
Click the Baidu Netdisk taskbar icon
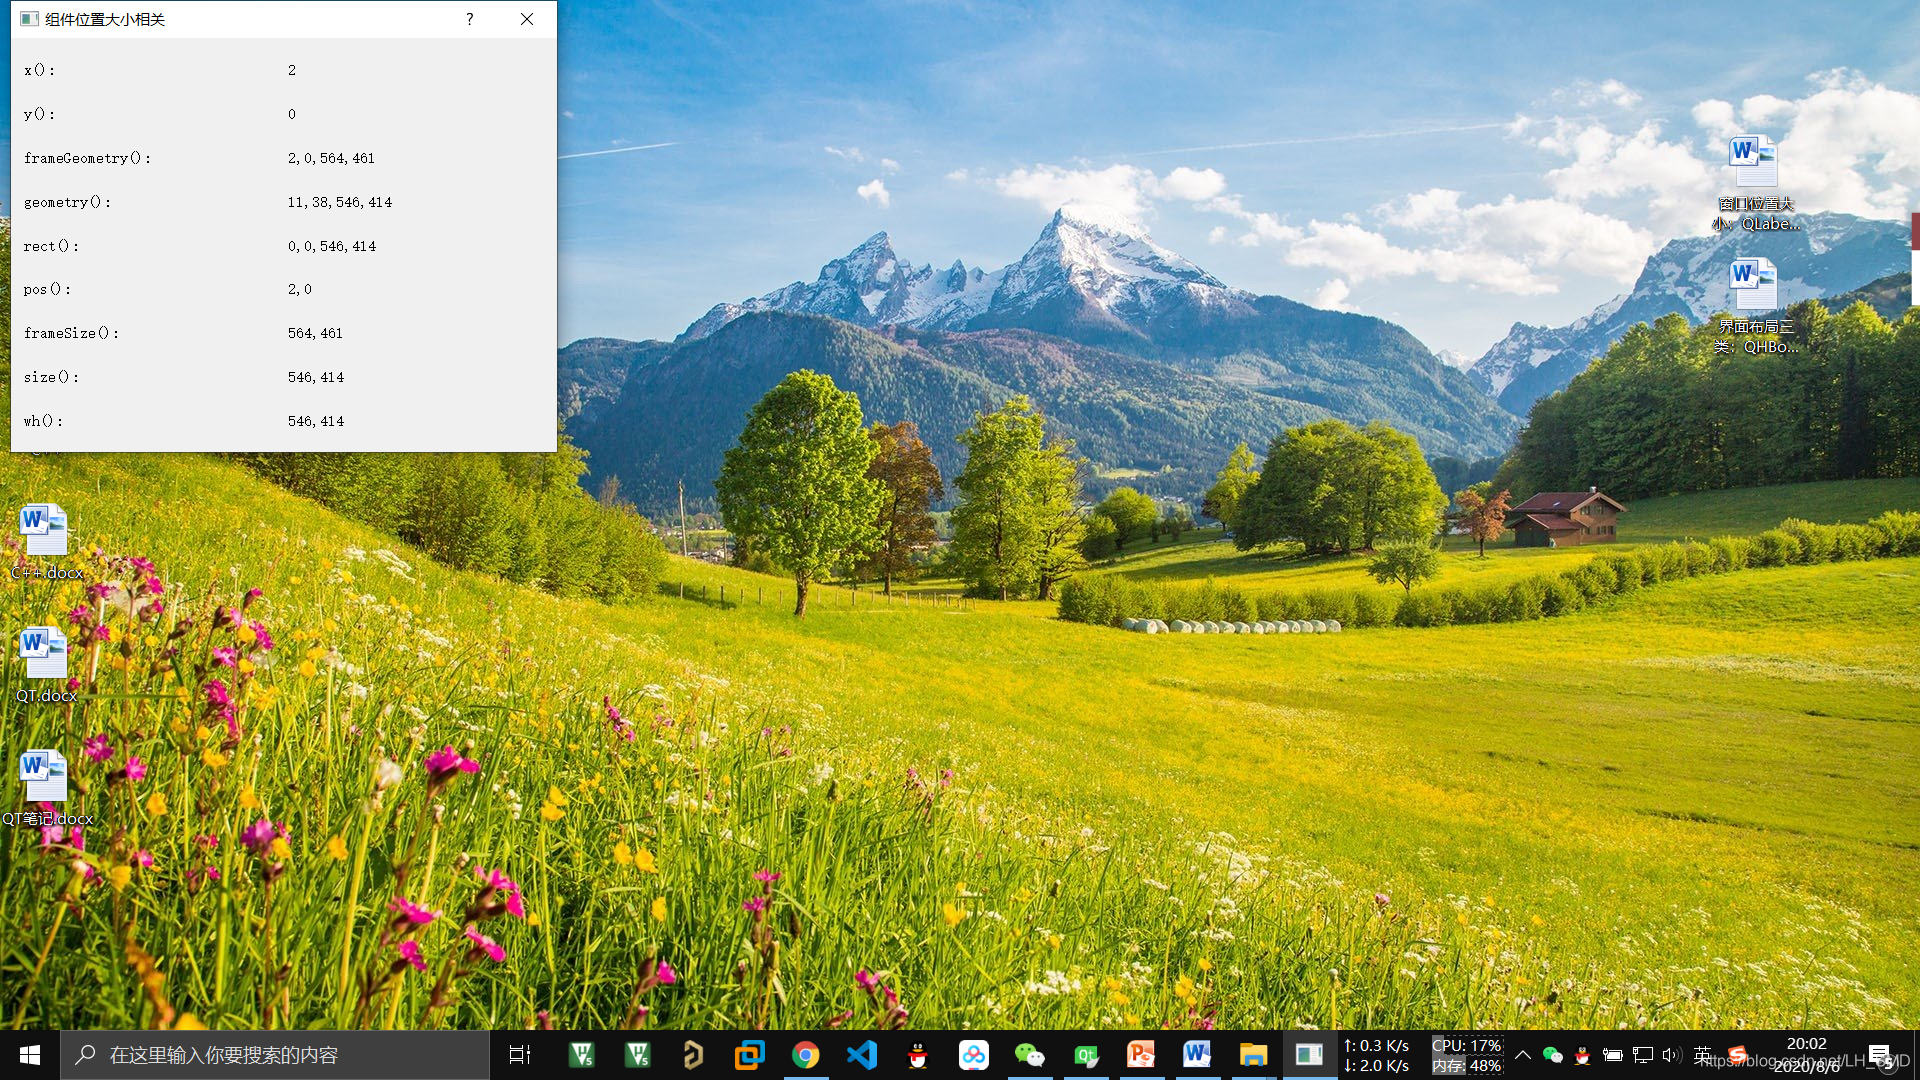pos(973,1055)
